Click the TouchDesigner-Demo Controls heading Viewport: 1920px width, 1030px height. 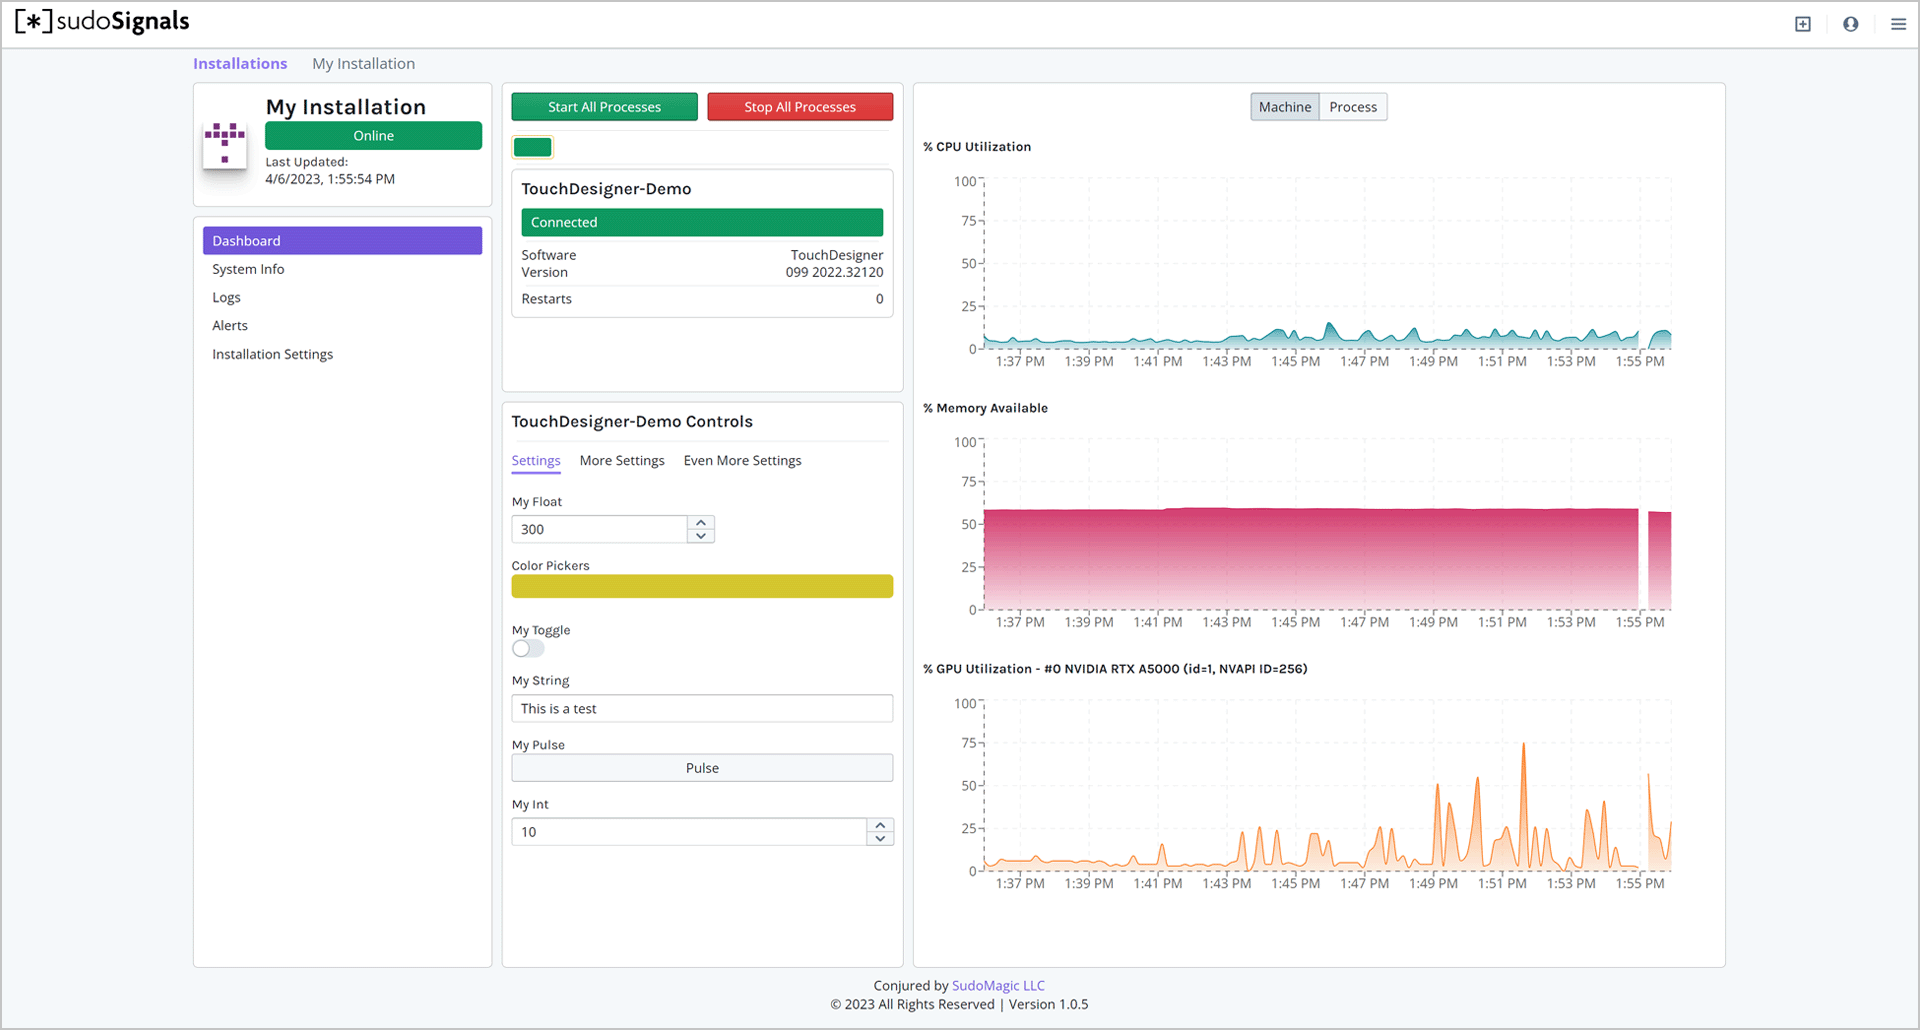point(632,422)
